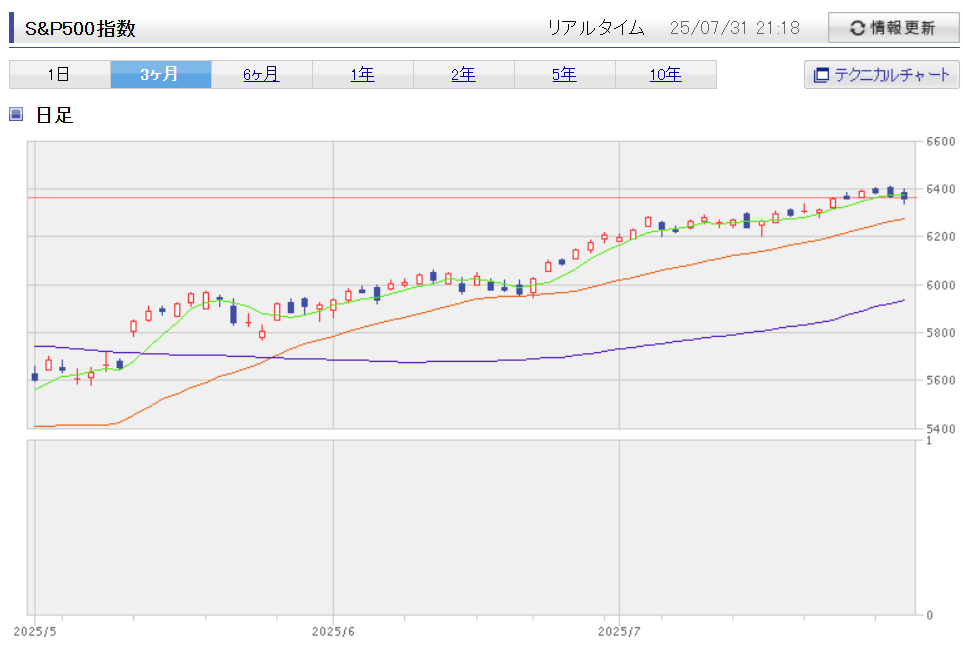Click the S&P500指数 title text
This screenshot has width=963, height=647.
[80, 29]
